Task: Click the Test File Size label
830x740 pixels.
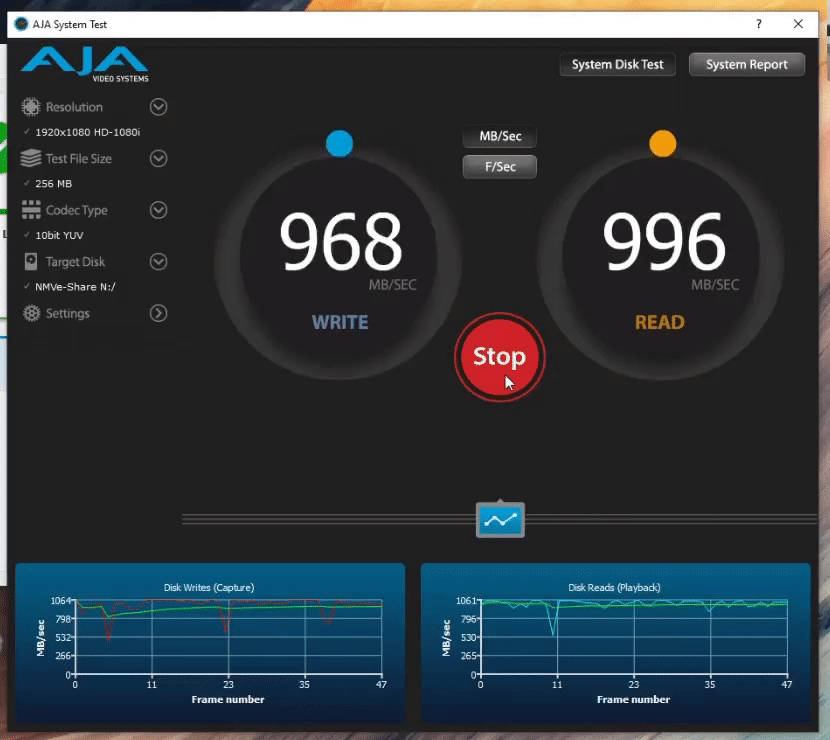Action: click(79, 159)
